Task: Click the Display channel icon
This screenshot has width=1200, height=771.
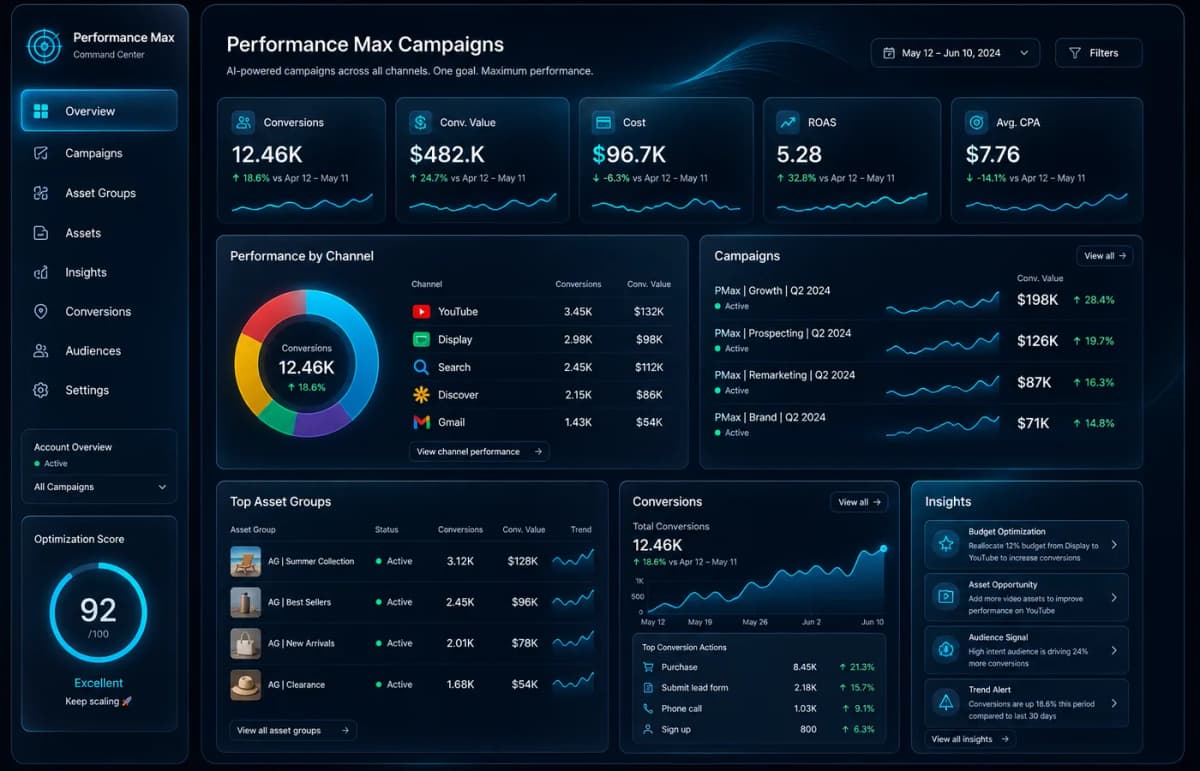Action: click(421, 339)
